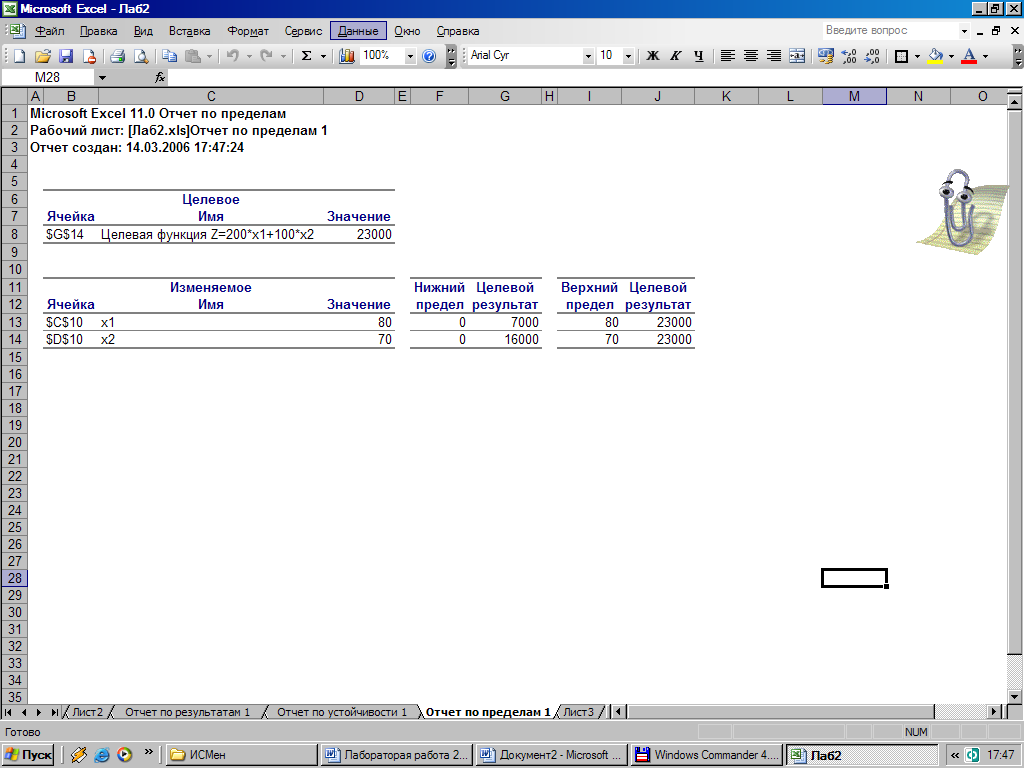The image size is (1024, 768).
Task: Apply red font color letter A
Action: [969, 56]
